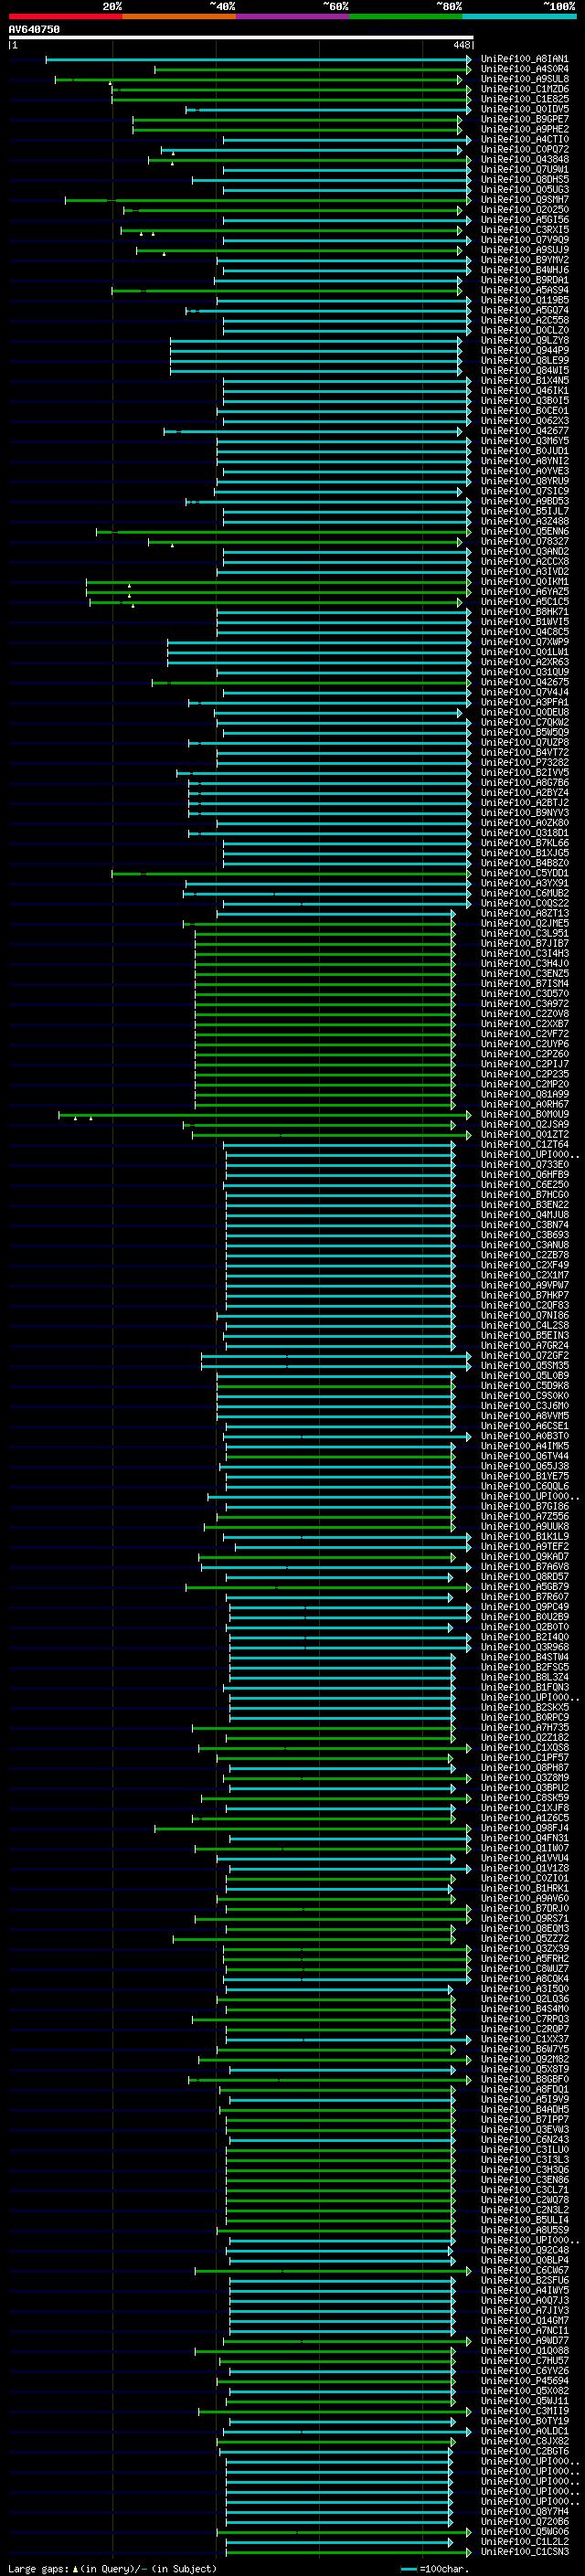Click the red 20% identity color bar
Screen dimensions: 585x2576
pos(65,16)
